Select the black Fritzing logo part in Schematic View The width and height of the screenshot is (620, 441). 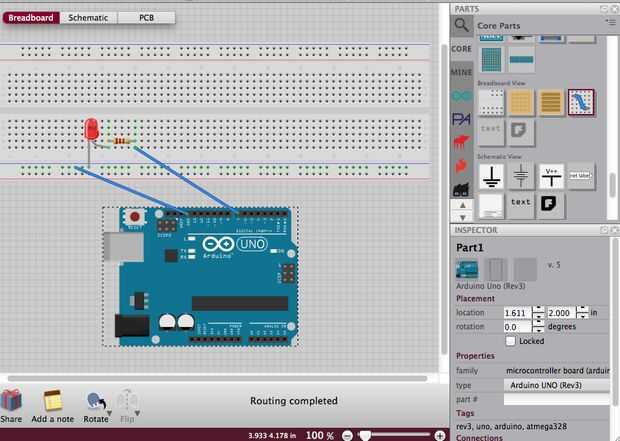(550, 205)
